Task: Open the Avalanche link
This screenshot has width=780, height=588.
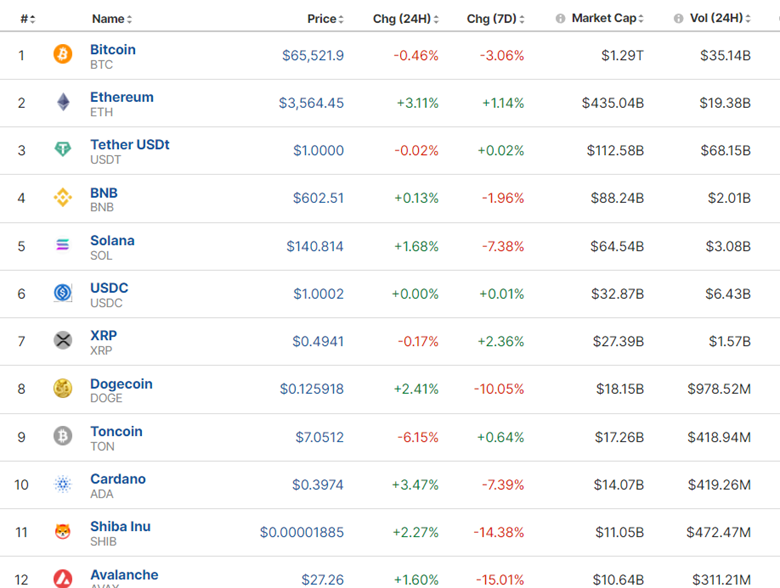Action: point(124,575)
